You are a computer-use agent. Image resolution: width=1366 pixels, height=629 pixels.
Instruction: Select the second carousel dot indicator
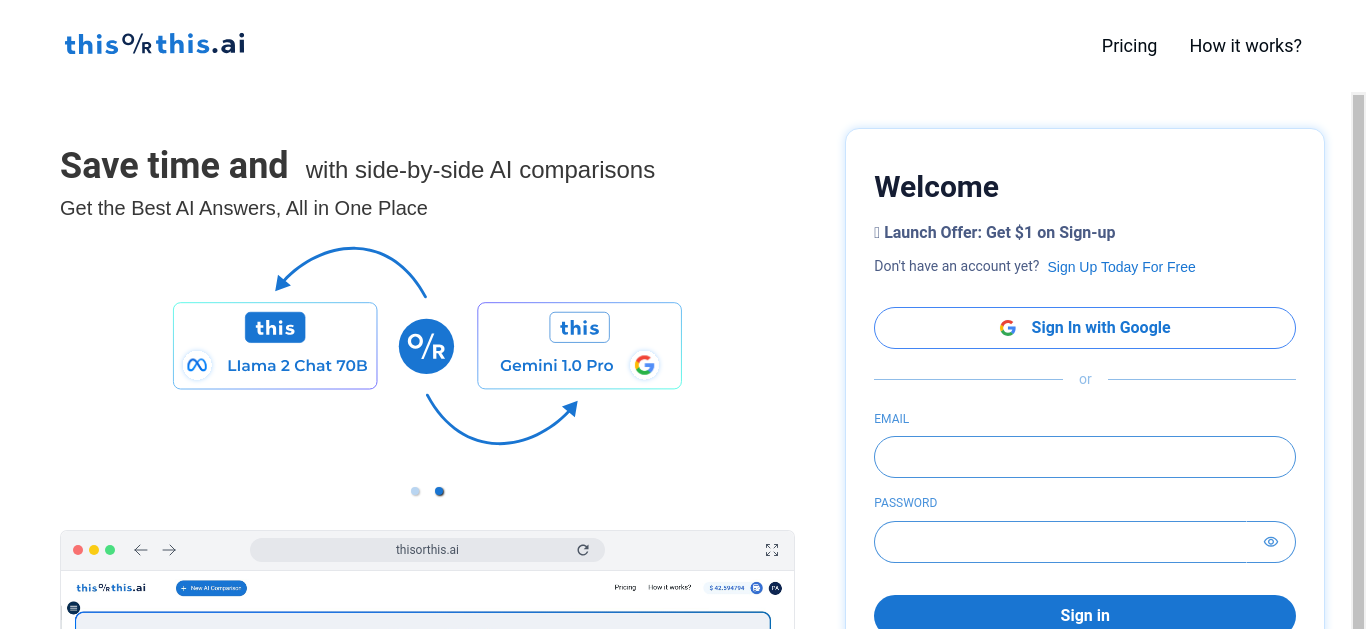tap(440, 491)
